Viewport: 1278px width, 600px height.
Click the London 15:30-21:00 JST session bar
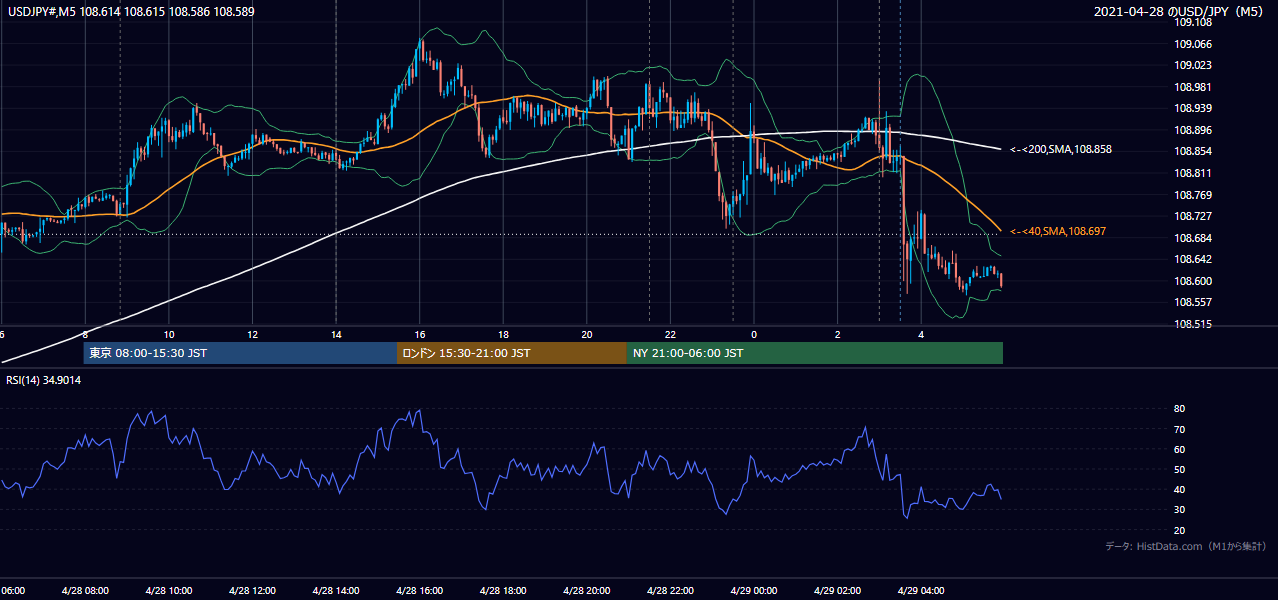pyautogui.click(x=512, y=353)
